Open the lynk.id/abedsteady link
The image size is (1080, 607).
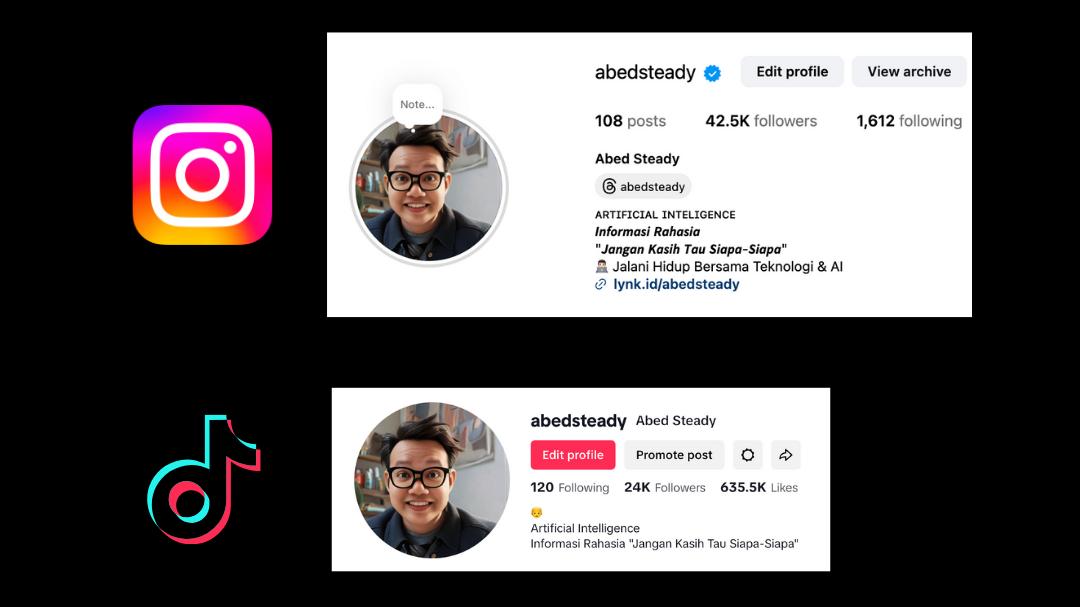coord(676,285)
